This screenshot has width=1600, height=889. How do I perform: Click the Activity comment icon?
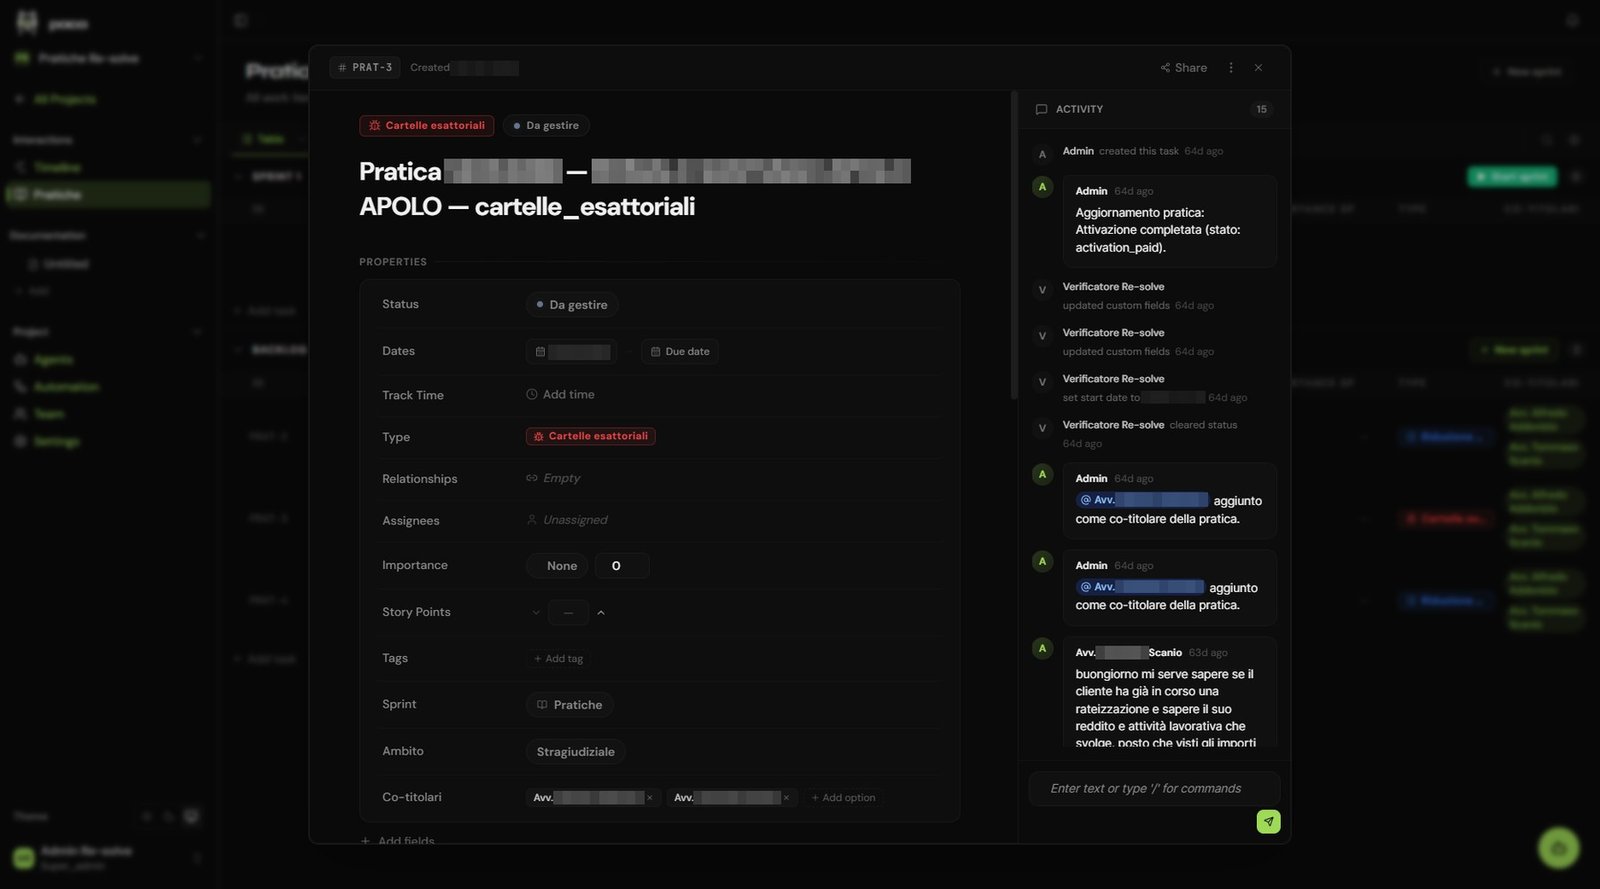1041,110
